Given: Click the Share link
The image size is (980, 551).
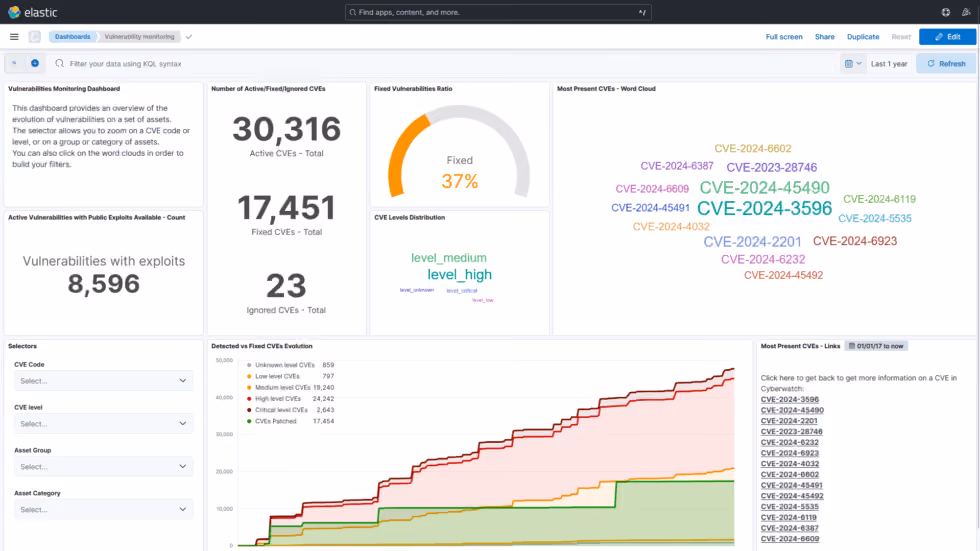Looking at the screenshot, I should (824, 37).
